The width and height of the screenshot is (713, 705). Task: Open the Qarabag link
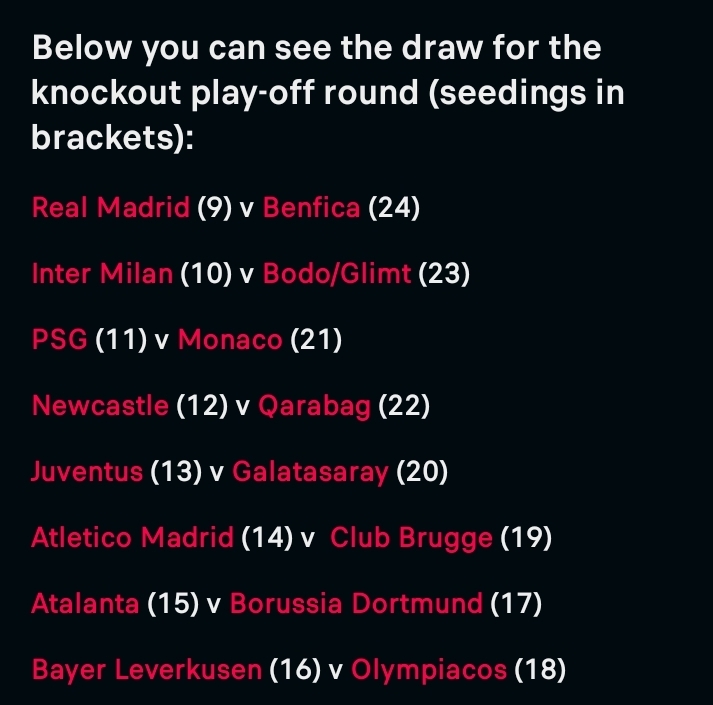(315, 406)
